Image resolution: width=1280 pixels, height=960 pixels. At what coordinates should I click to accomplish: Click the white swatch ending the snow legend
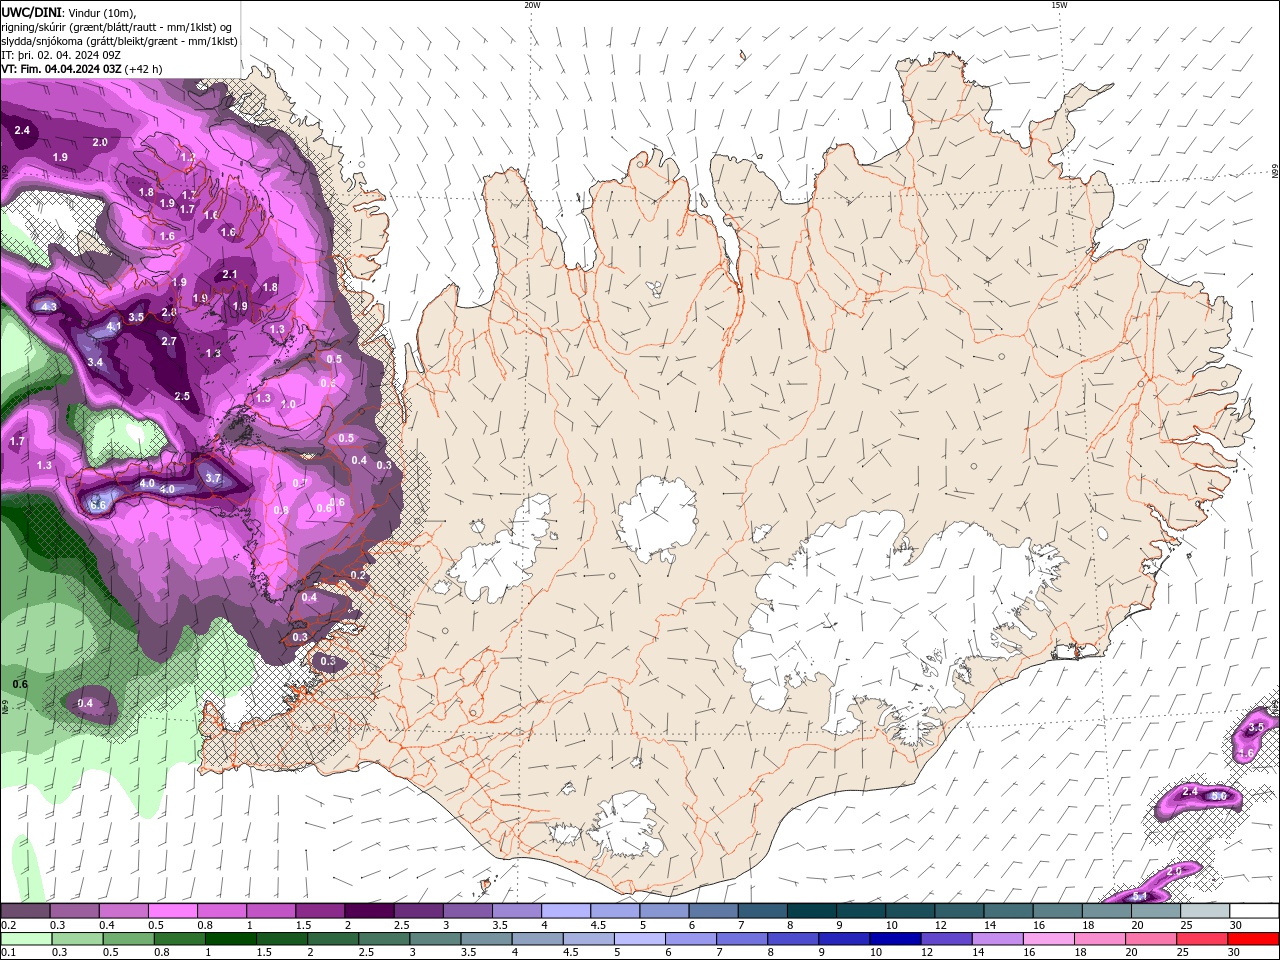pyautogui.click(x=1254, y=911)
